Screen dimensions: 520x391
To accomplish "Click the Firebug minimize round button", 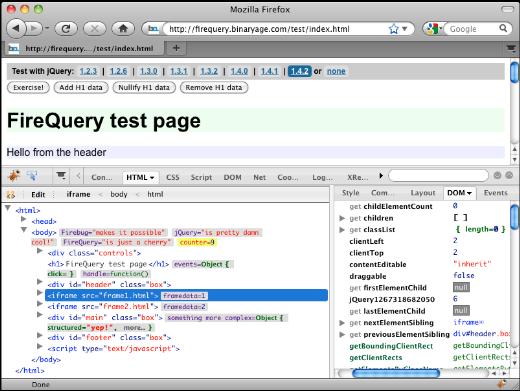I will click(x=497, y=175).
